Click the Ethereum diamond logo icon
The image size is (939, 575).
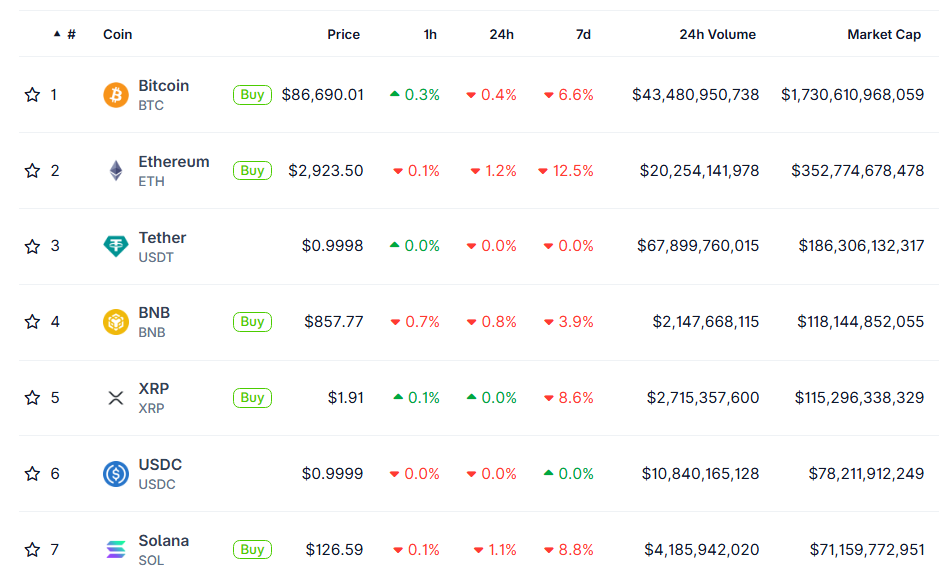(116, 171)
